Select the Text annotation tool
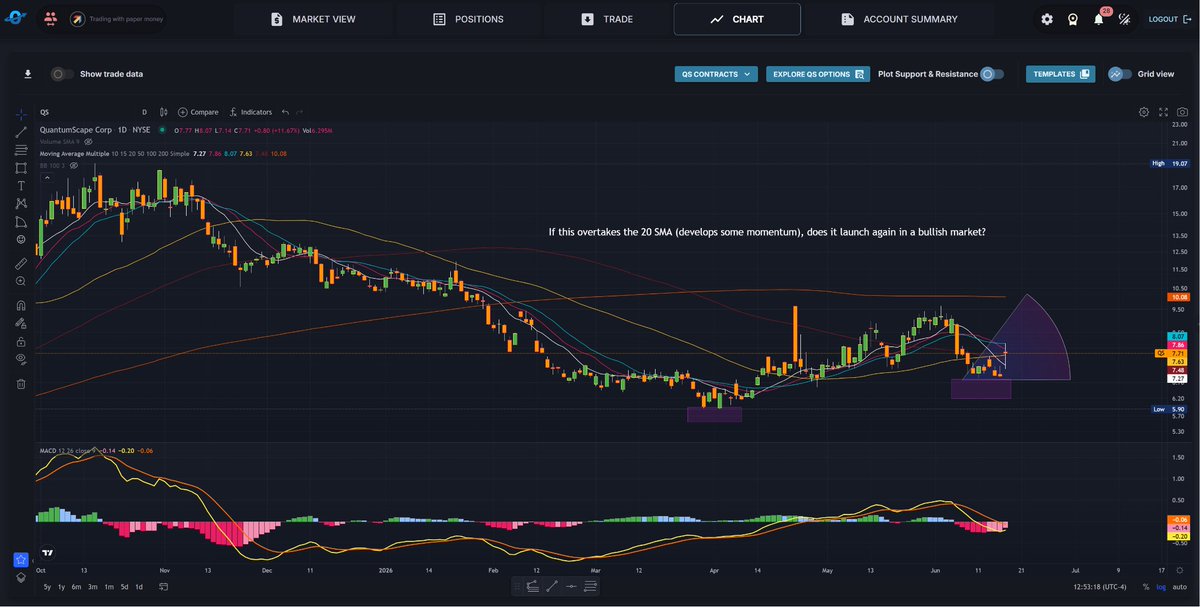The width and height of the screenshot is (1200, 607). [x=21, y=186]
